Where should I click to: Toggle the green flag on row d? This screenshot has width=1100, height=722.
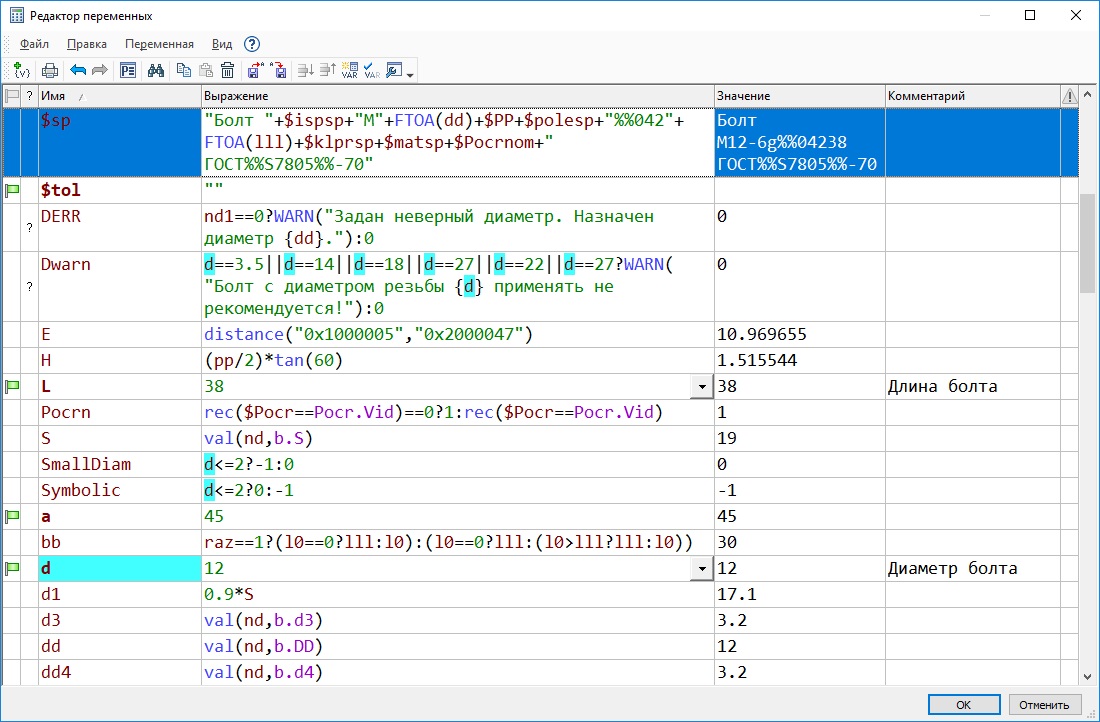[12, 568]
